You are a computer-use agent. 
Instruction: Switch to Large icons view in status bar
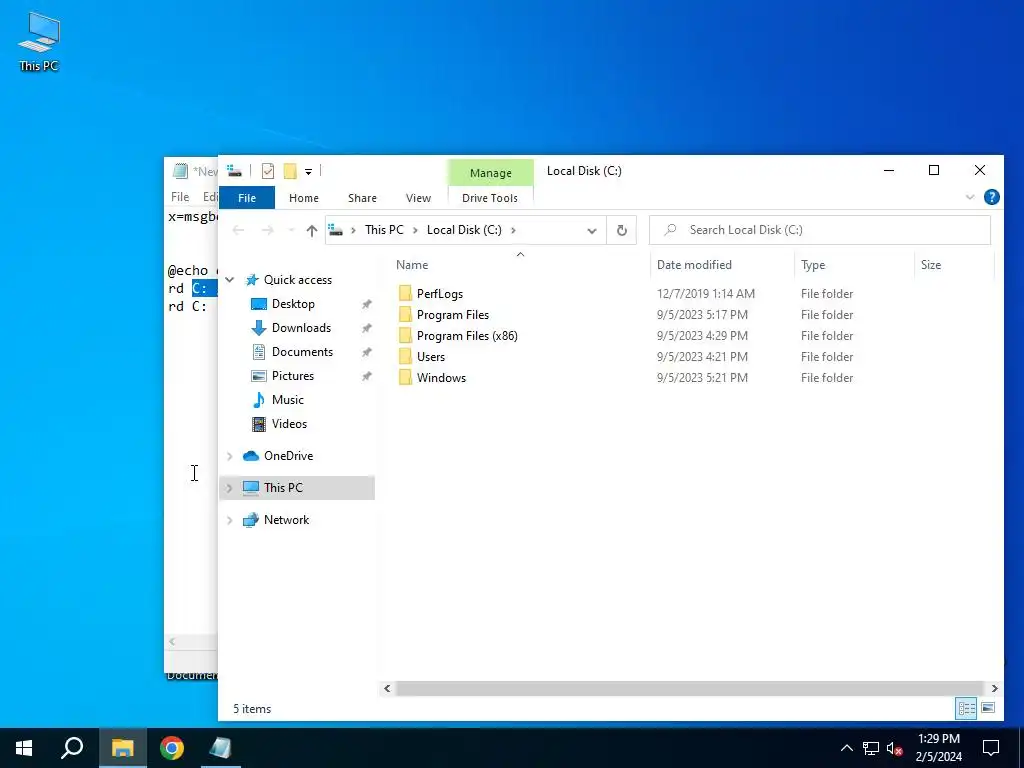tap(988, 708)
